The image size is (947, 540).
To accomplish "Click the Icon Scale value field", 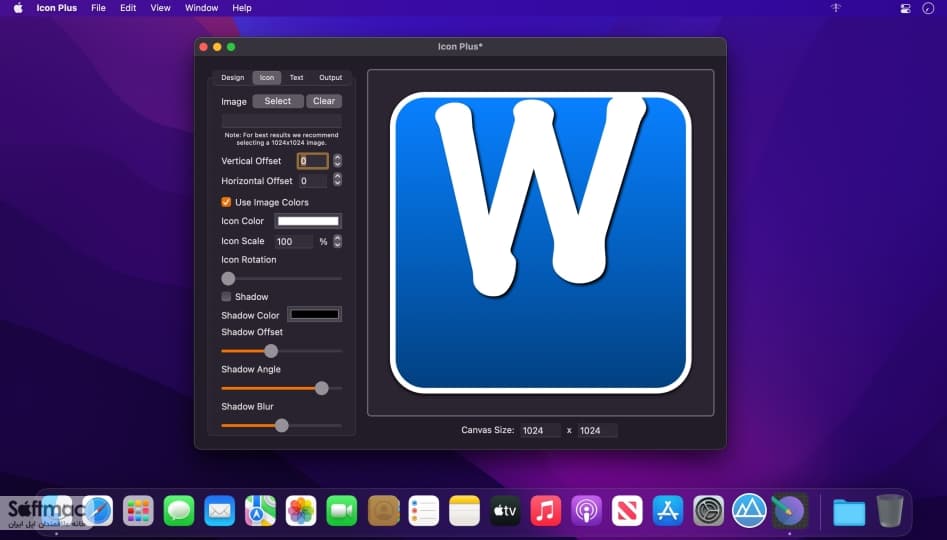I will point(294,242).
